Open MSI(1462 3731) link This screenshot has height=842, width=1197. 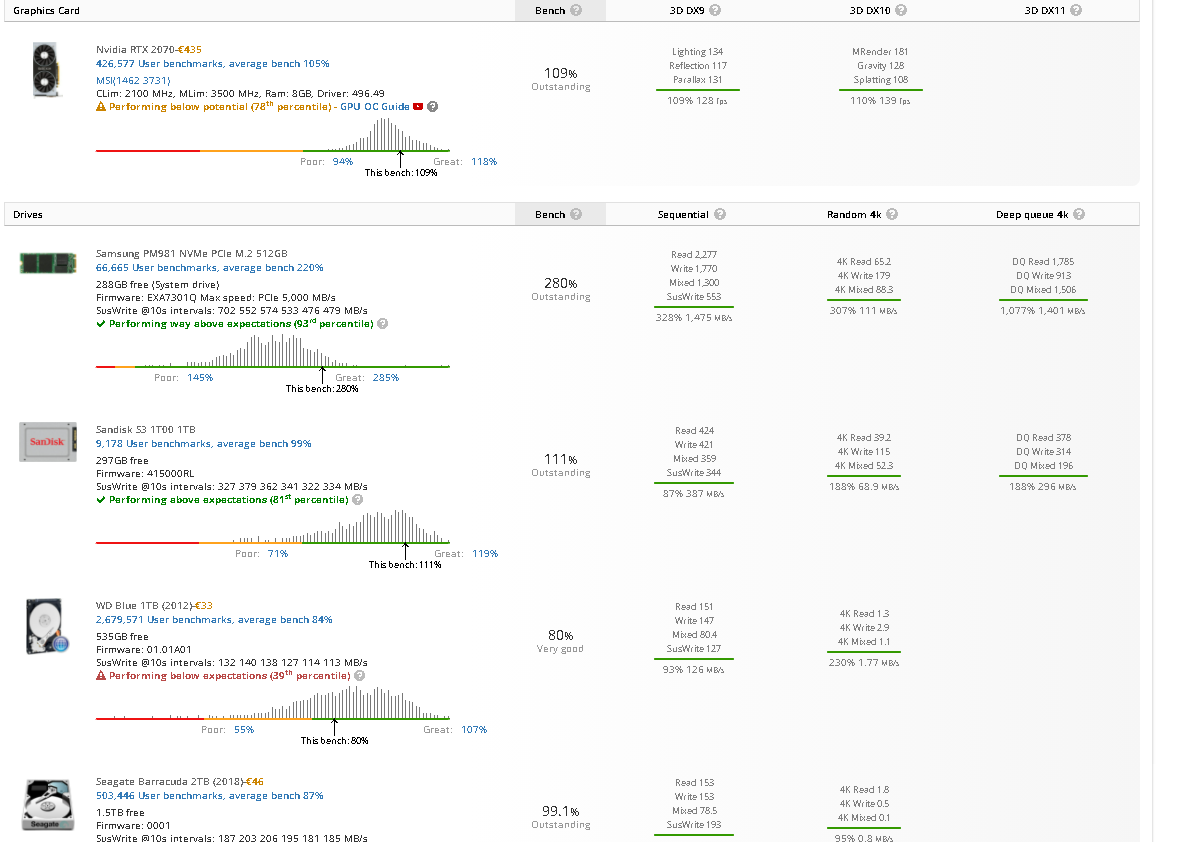(x=133, y=80)
